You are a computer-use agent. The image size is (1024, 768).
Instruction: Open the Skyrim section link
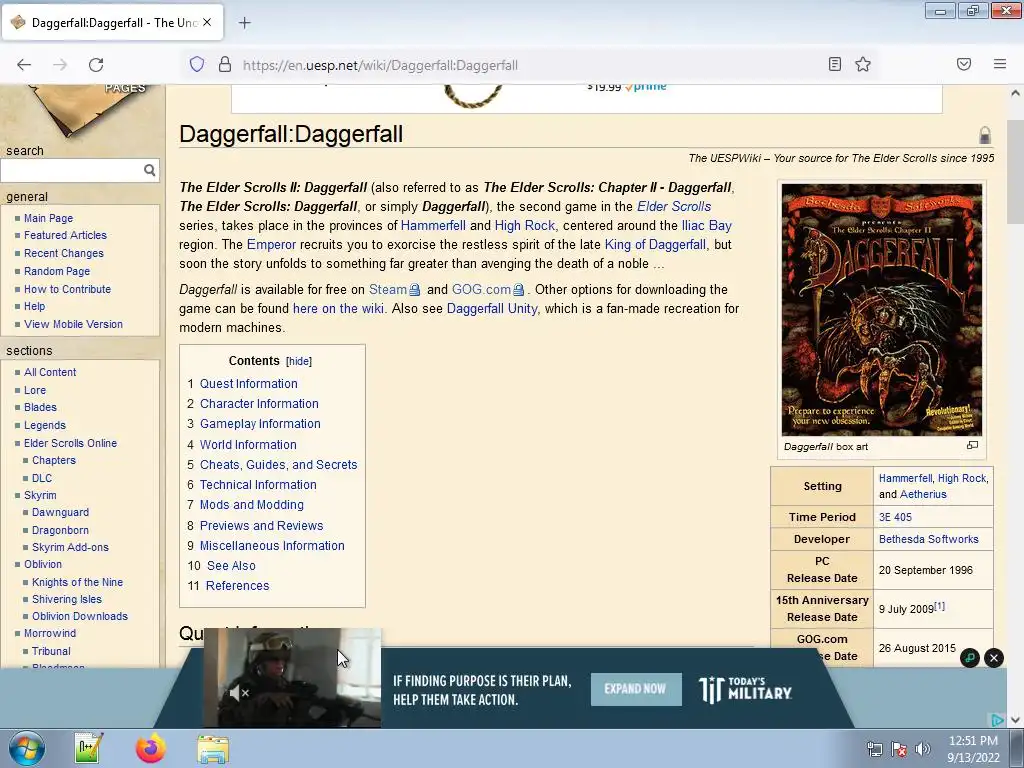[40, 495]
